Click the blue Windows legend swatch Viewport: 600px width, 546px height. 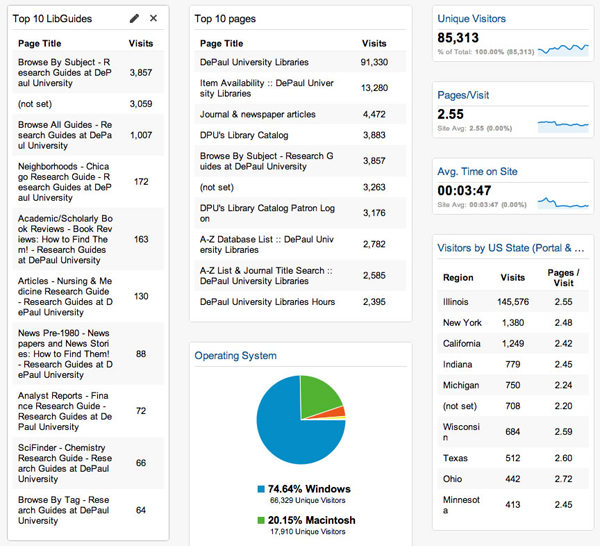[x=259, y=488]
